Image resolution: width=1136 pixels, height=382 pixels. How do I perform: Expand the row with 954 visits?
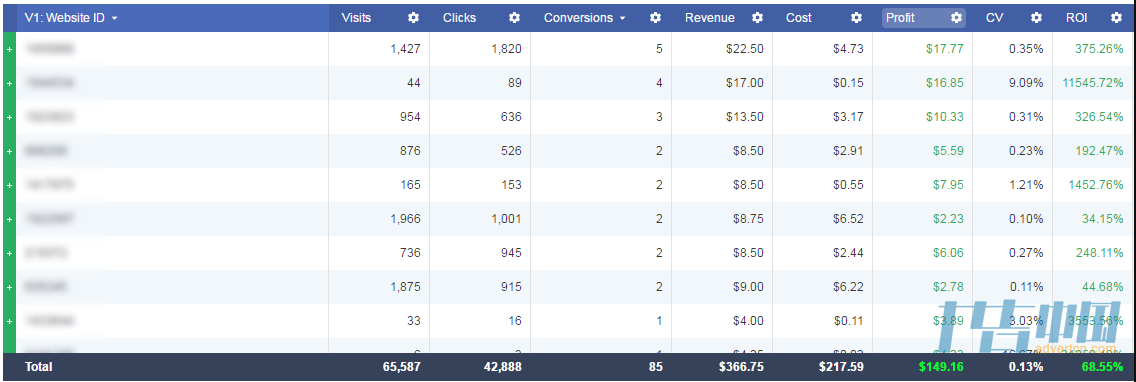9,117
